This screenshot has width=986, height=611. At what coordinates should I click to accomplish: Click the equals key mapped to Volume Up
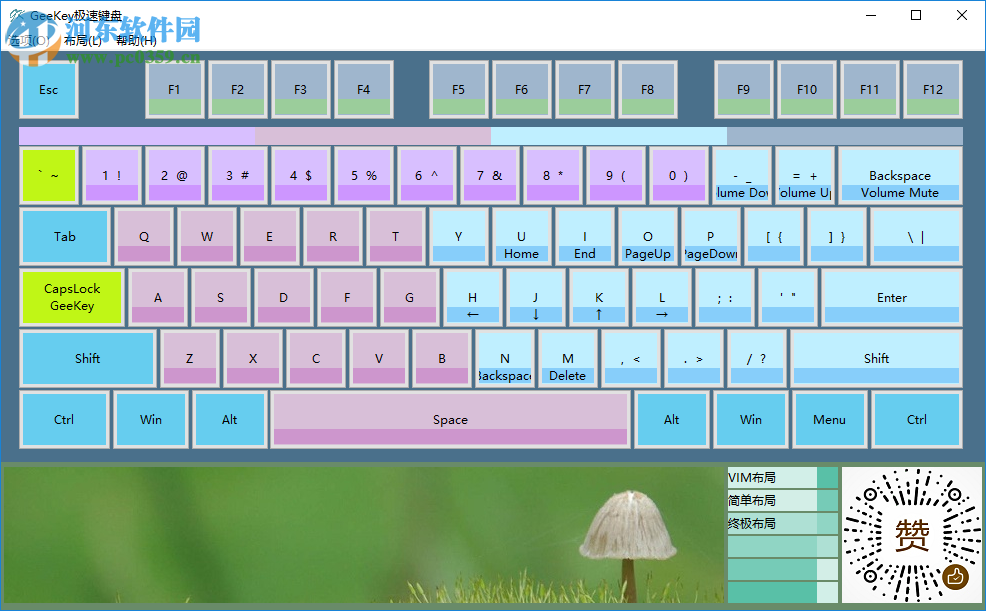click(x=805, y=175)
